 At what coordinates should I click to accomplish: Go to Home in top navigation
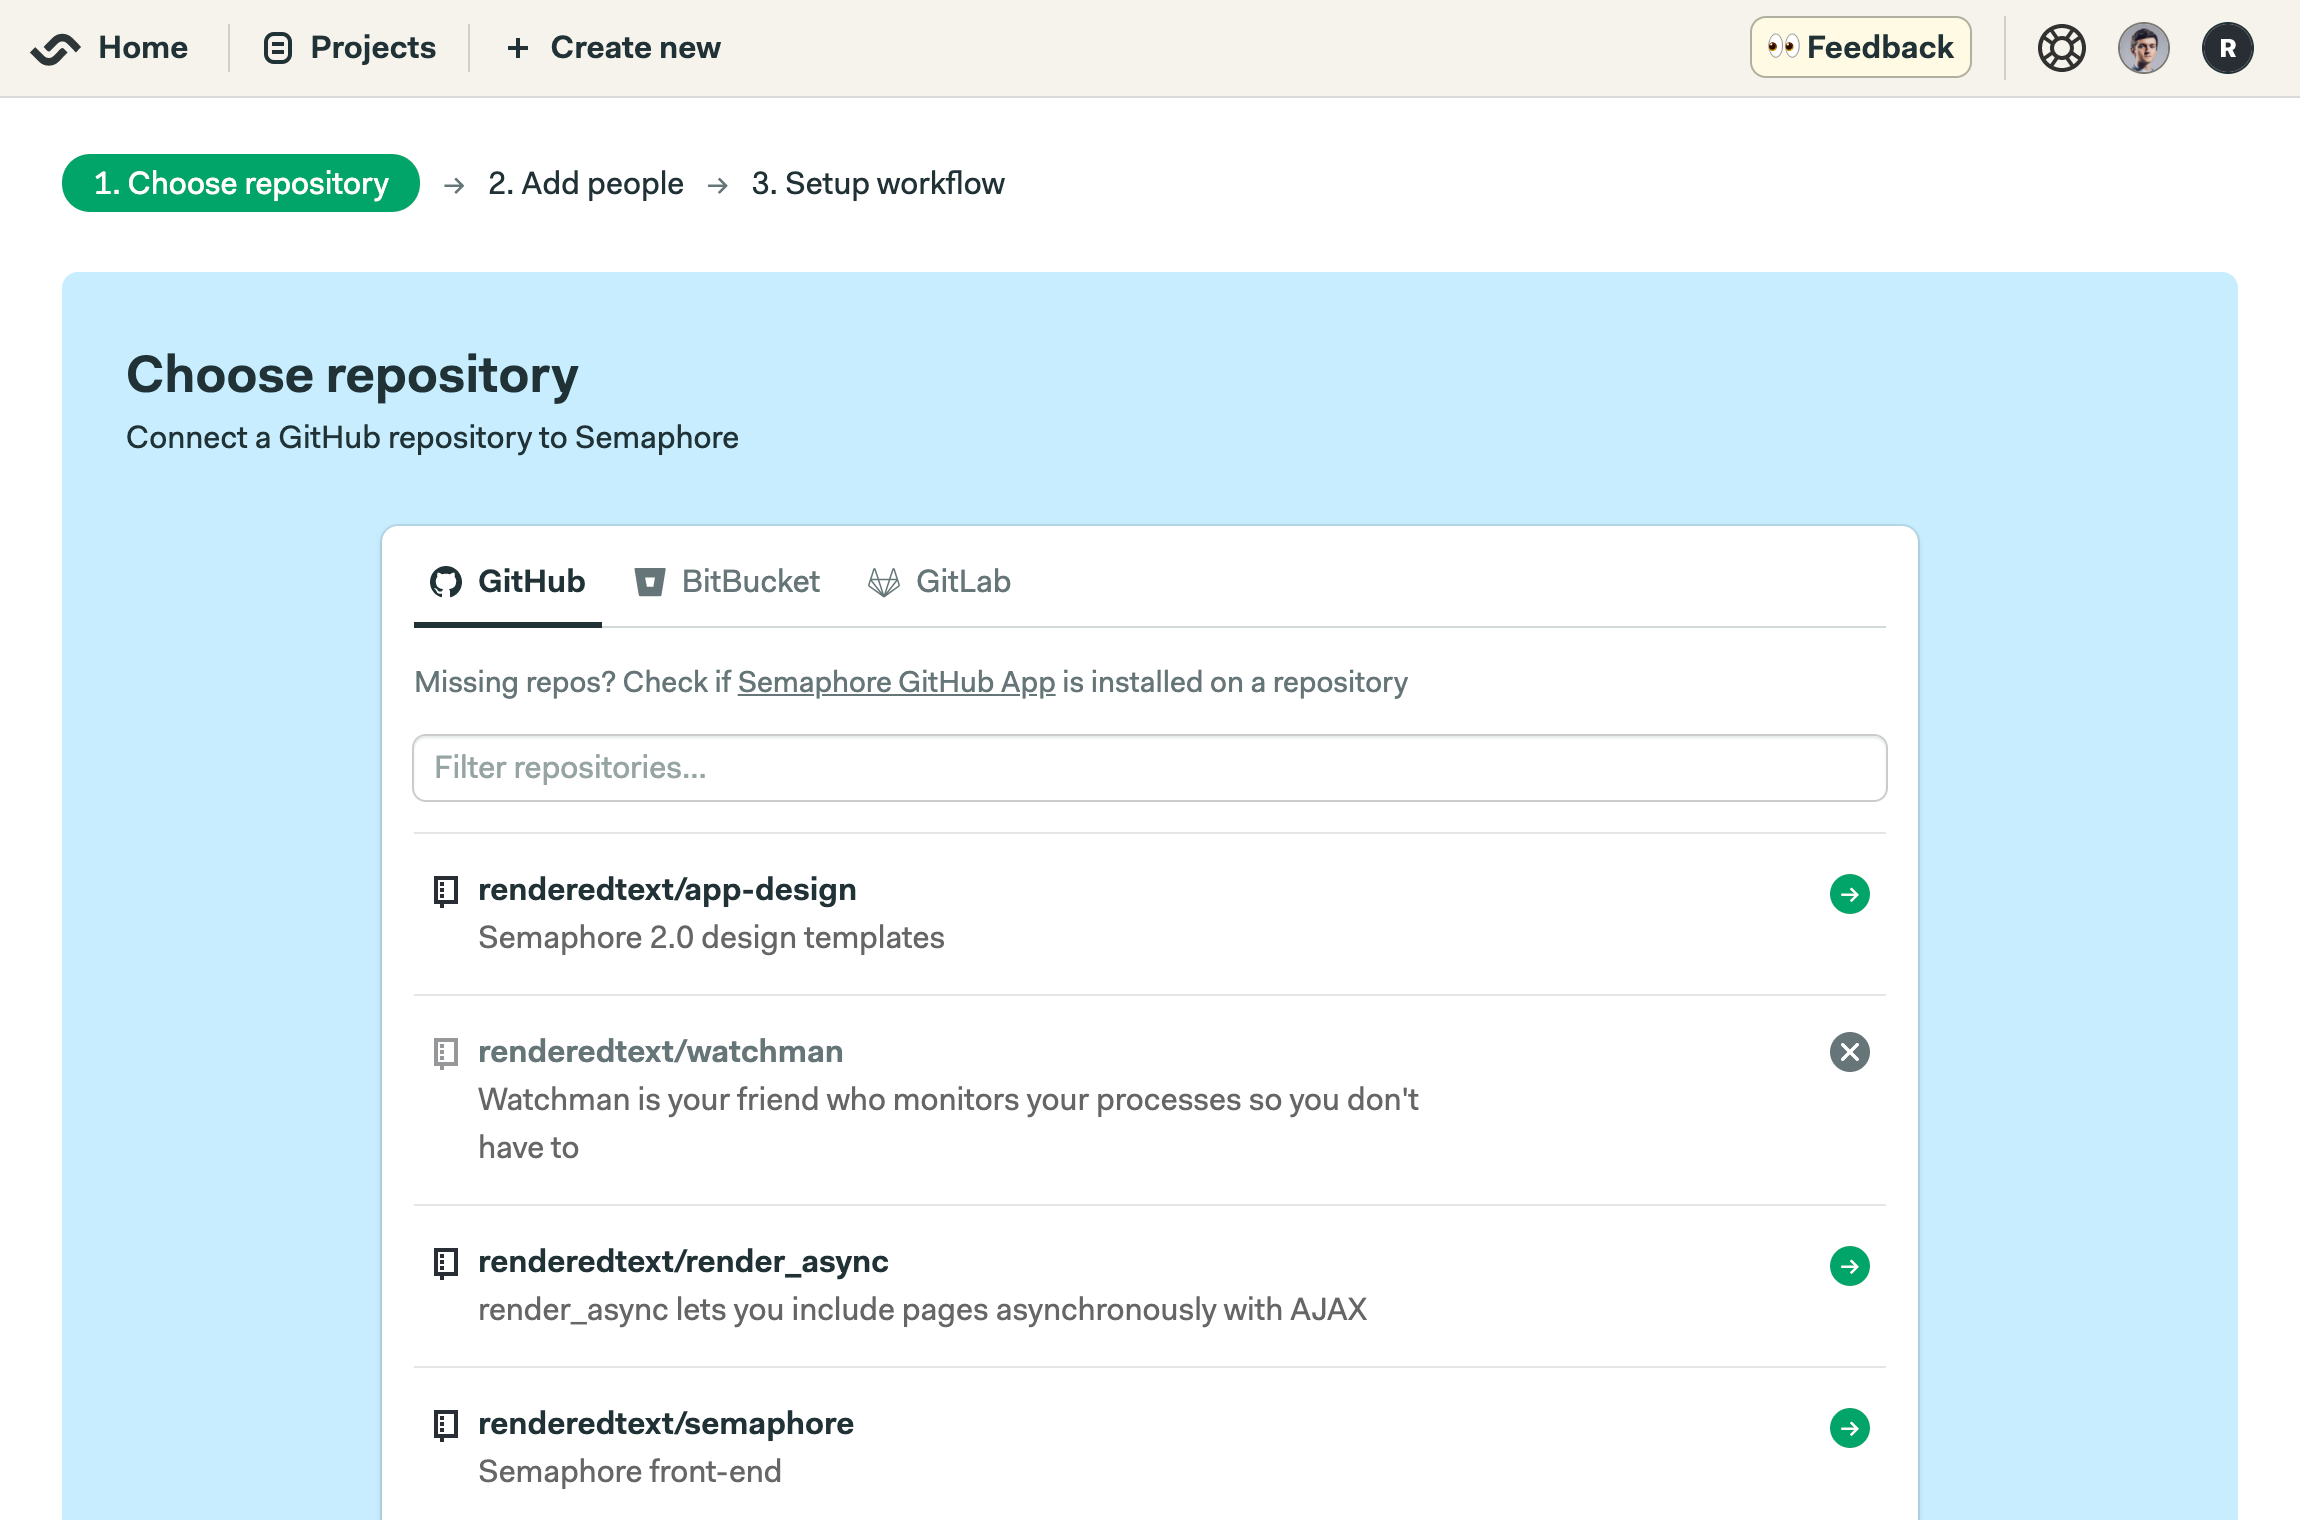[x=142, y=47]
